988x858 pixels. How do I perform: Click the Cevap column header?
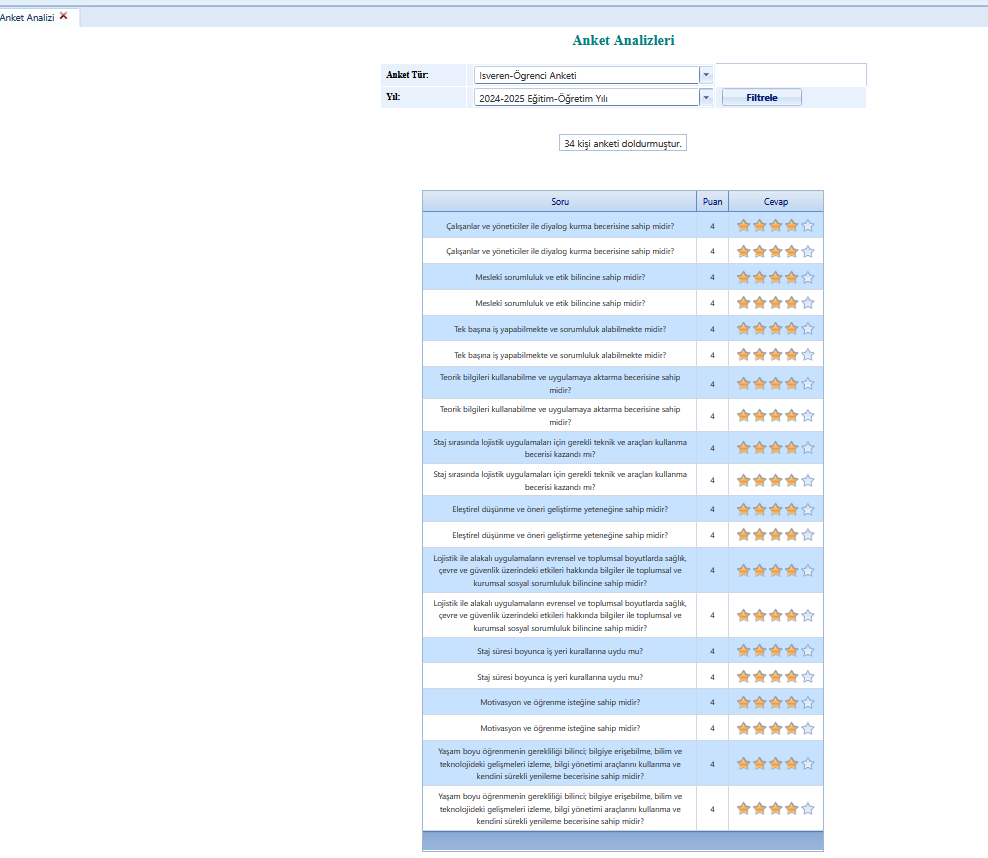pyautogui.click(x=776, y=202)
